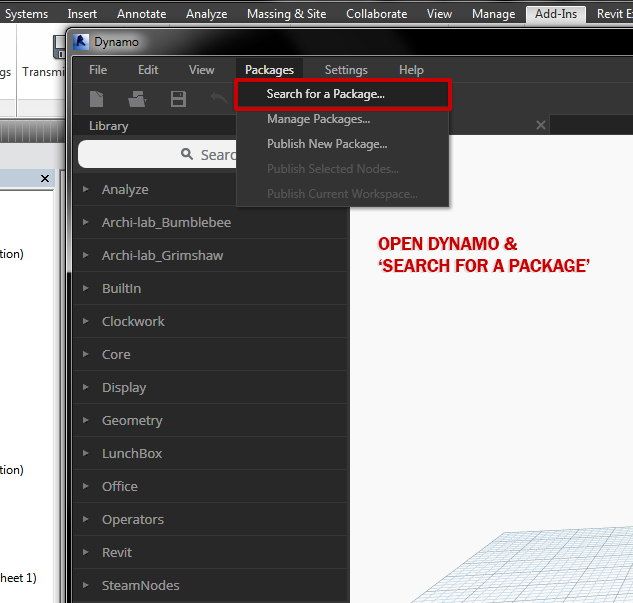Switch to Revit Analyze ribbon tab
Screen dimensions: 633x603
point(206,14)
